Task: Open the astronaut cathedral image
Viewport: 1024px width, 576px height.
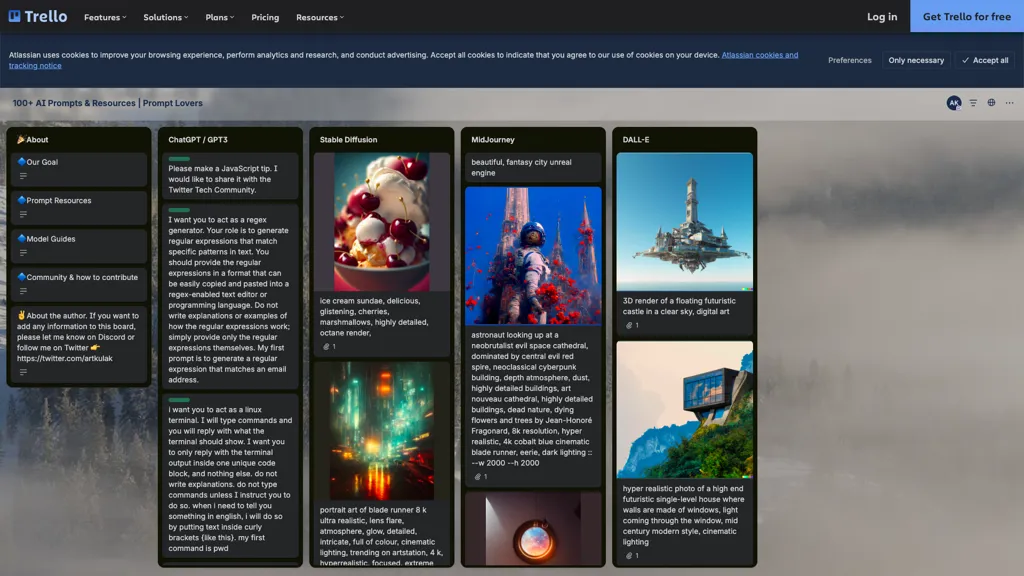Action: pyautogui.click(x=533, y=256)
